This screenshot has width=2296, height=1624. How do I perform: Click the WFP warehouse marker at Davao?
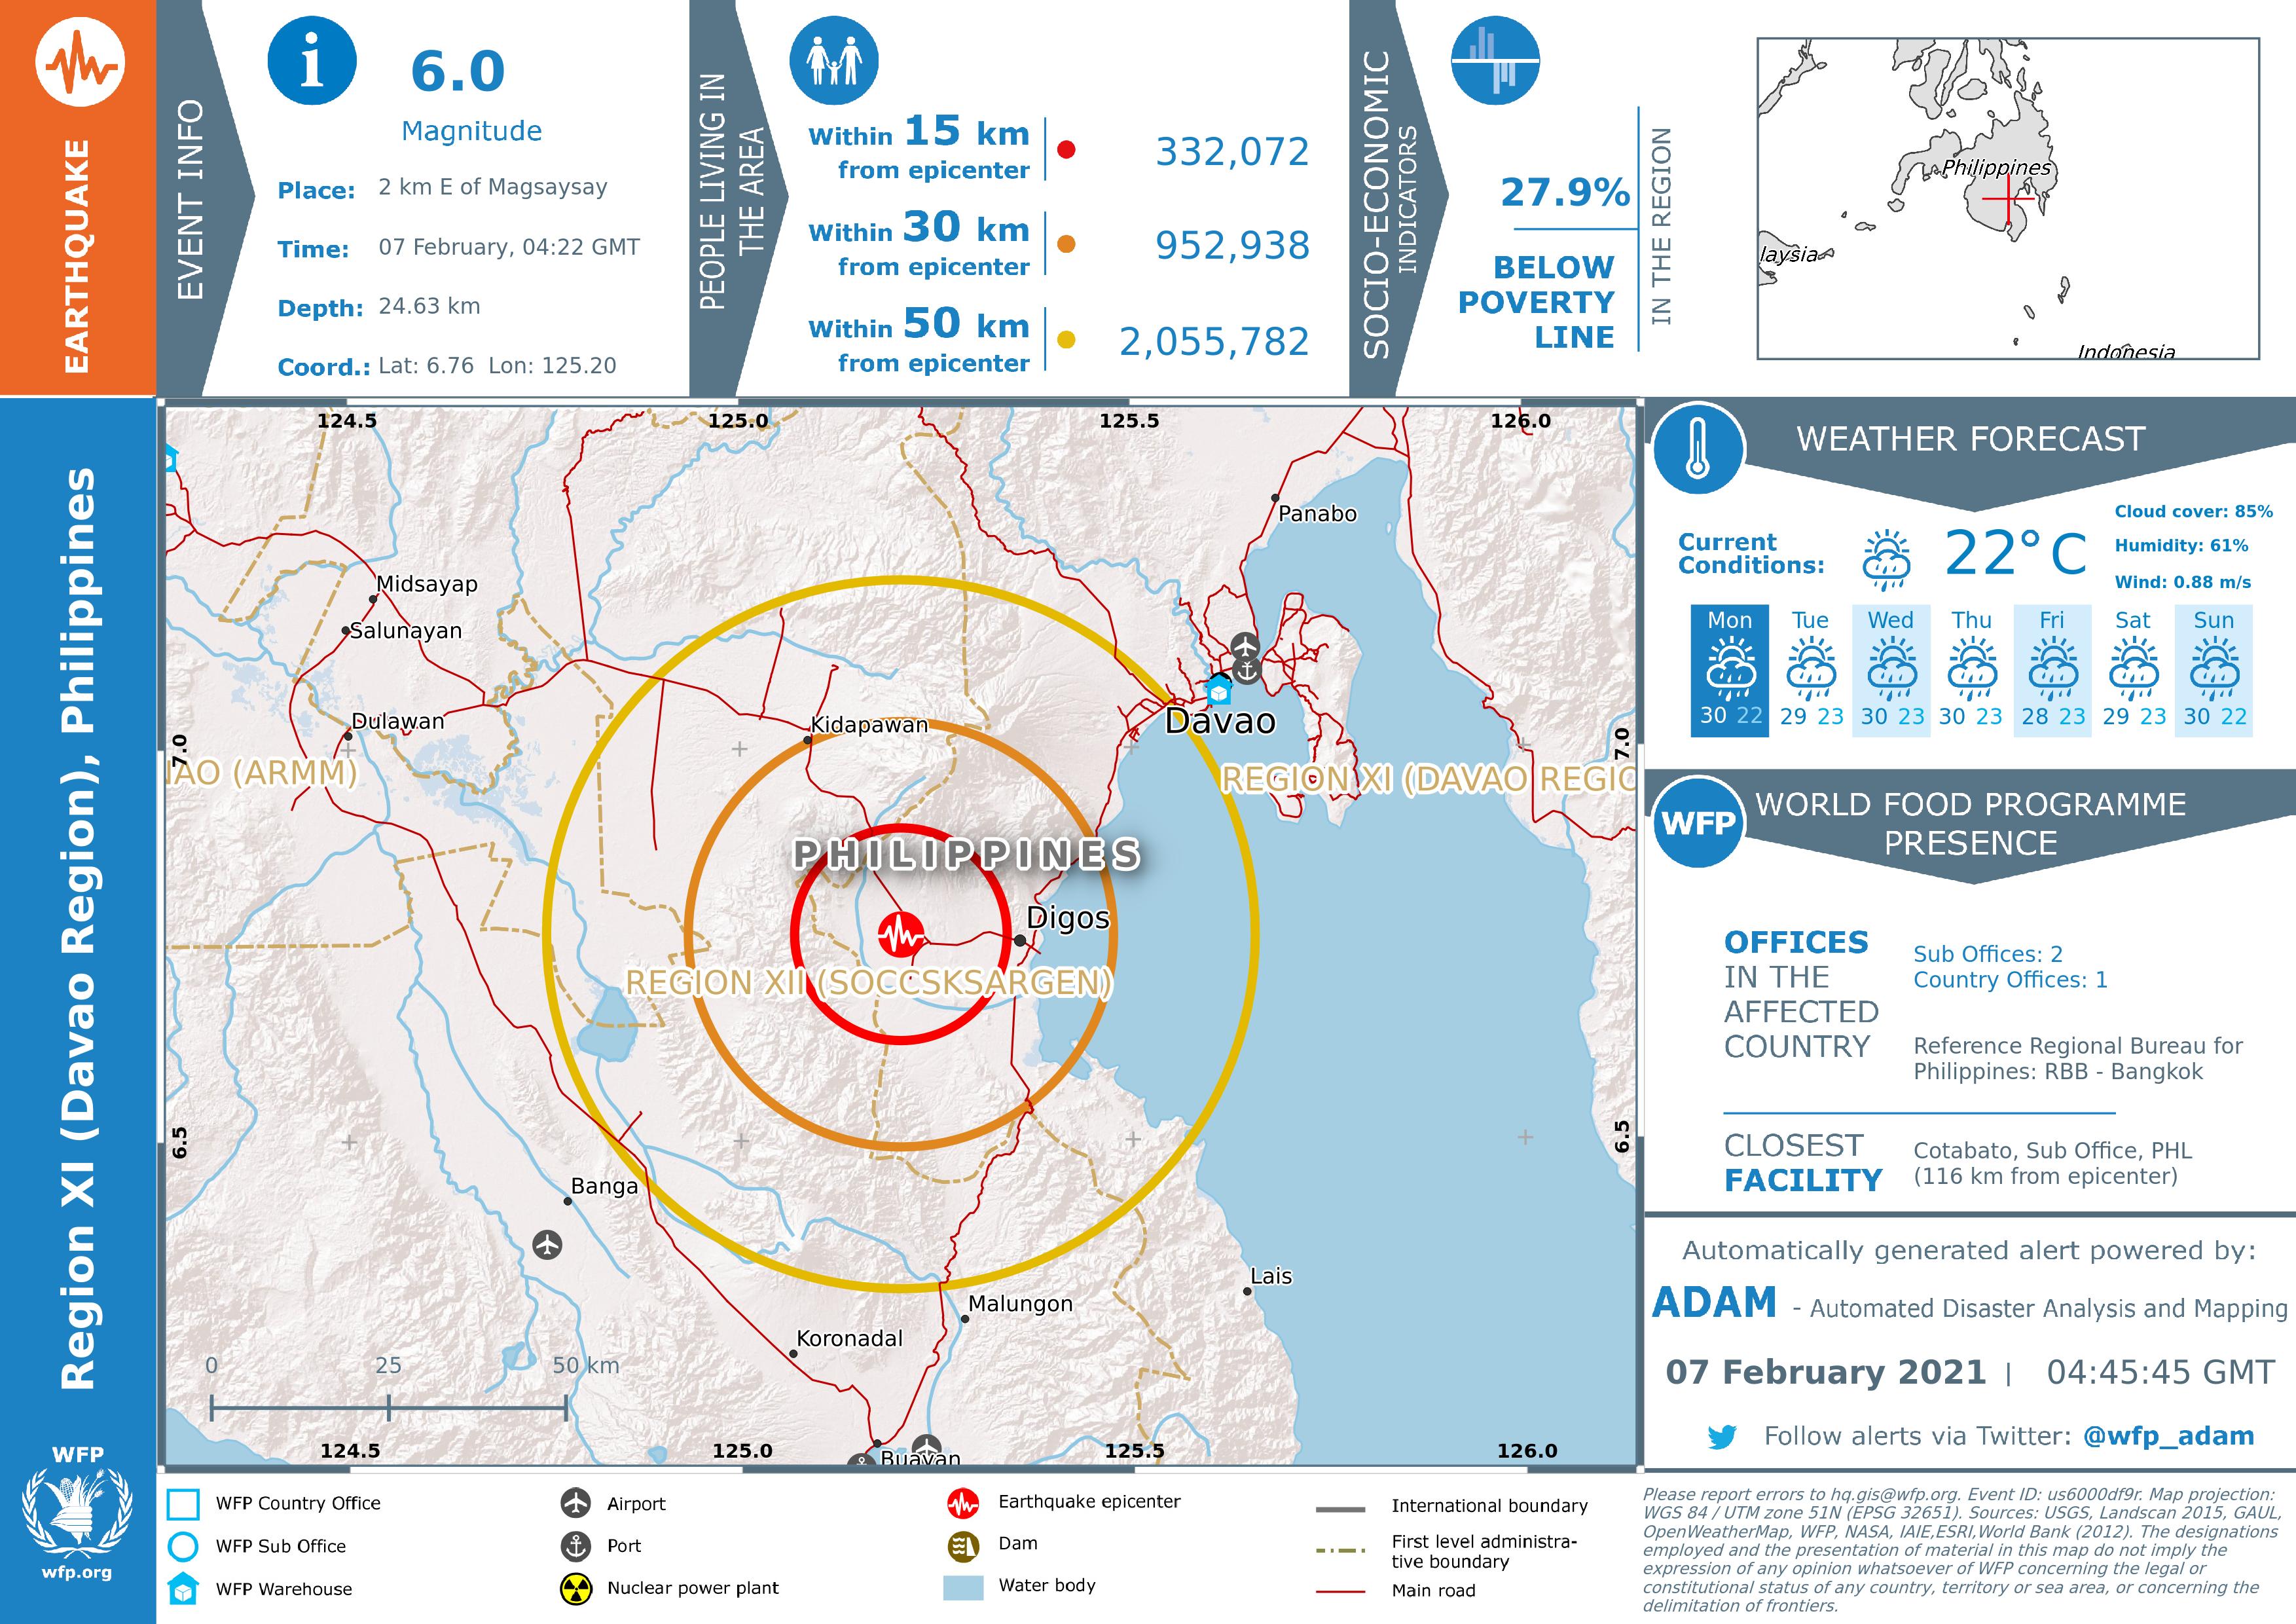1218,691
